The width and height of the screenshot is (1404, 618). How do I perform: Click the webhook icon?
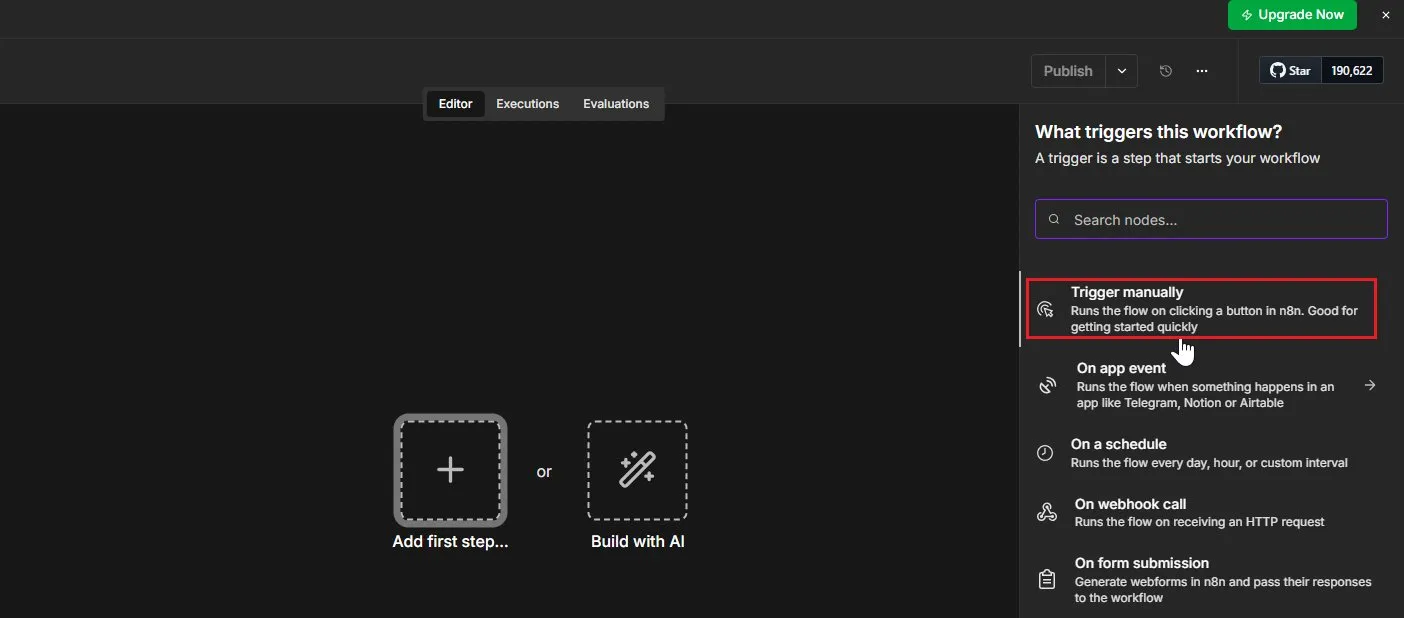(x=1047, y=513)
